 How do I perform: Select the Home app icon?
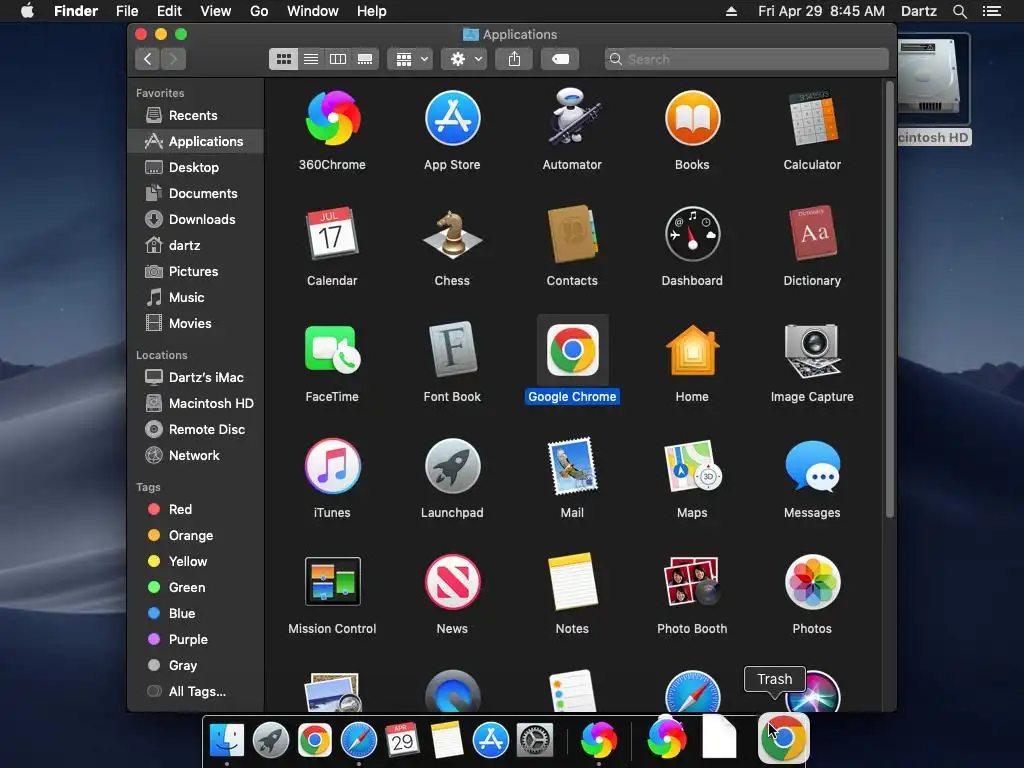click(x=692, y=350)
